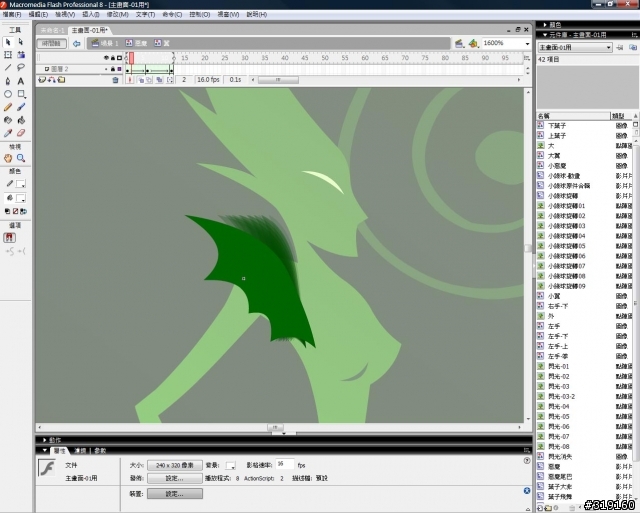The width and height of the screenshot is (640, 513).
Task: Click the Add Motion Guide icon
Action: 51,80
